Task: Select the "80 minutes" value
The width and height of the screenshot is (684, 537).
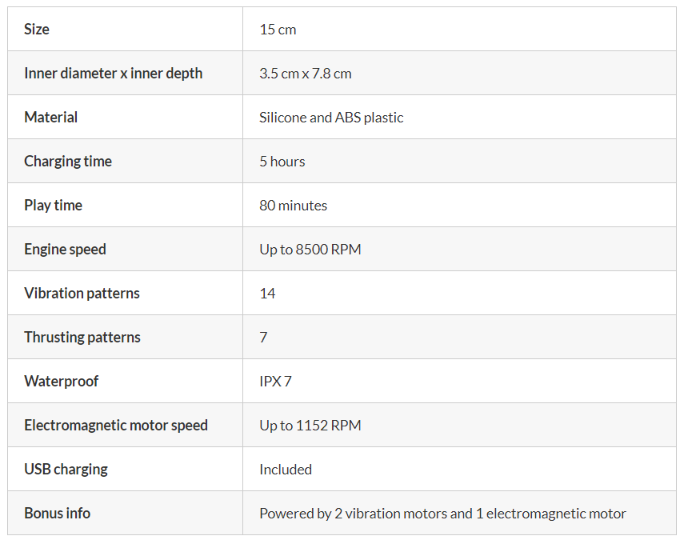Action: click(293, 205)
